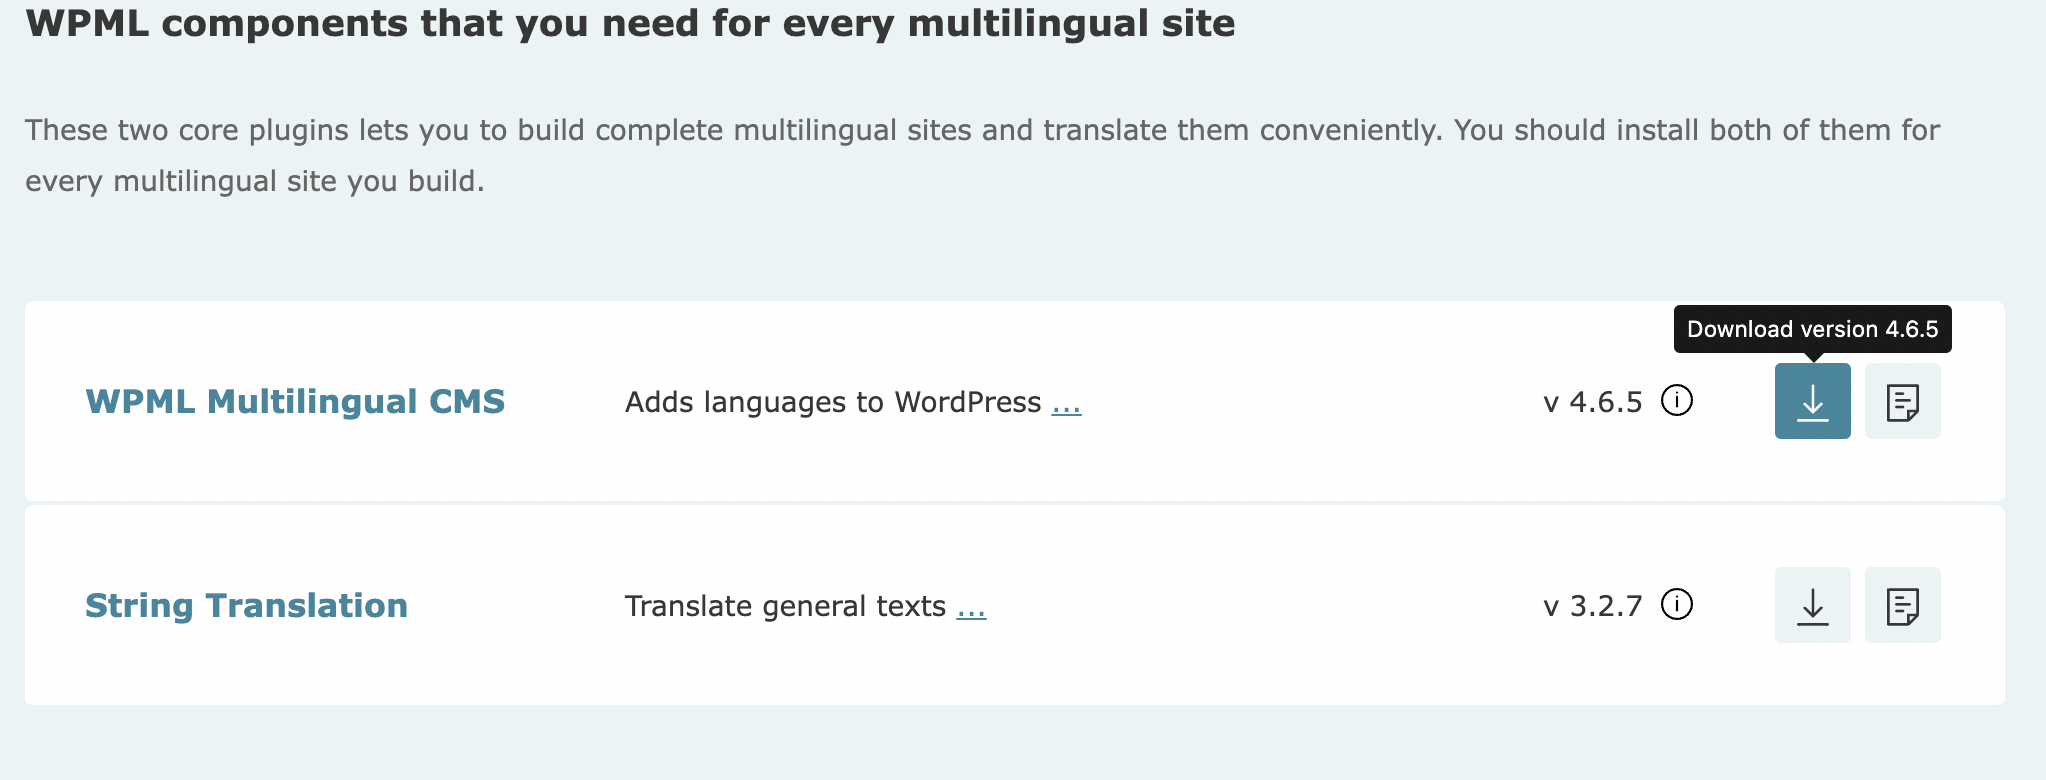This screenshot has height=780, width=2046.
Task: Download WPML Multilingual CMS version 4.6.5
Action: (1812, 401)
